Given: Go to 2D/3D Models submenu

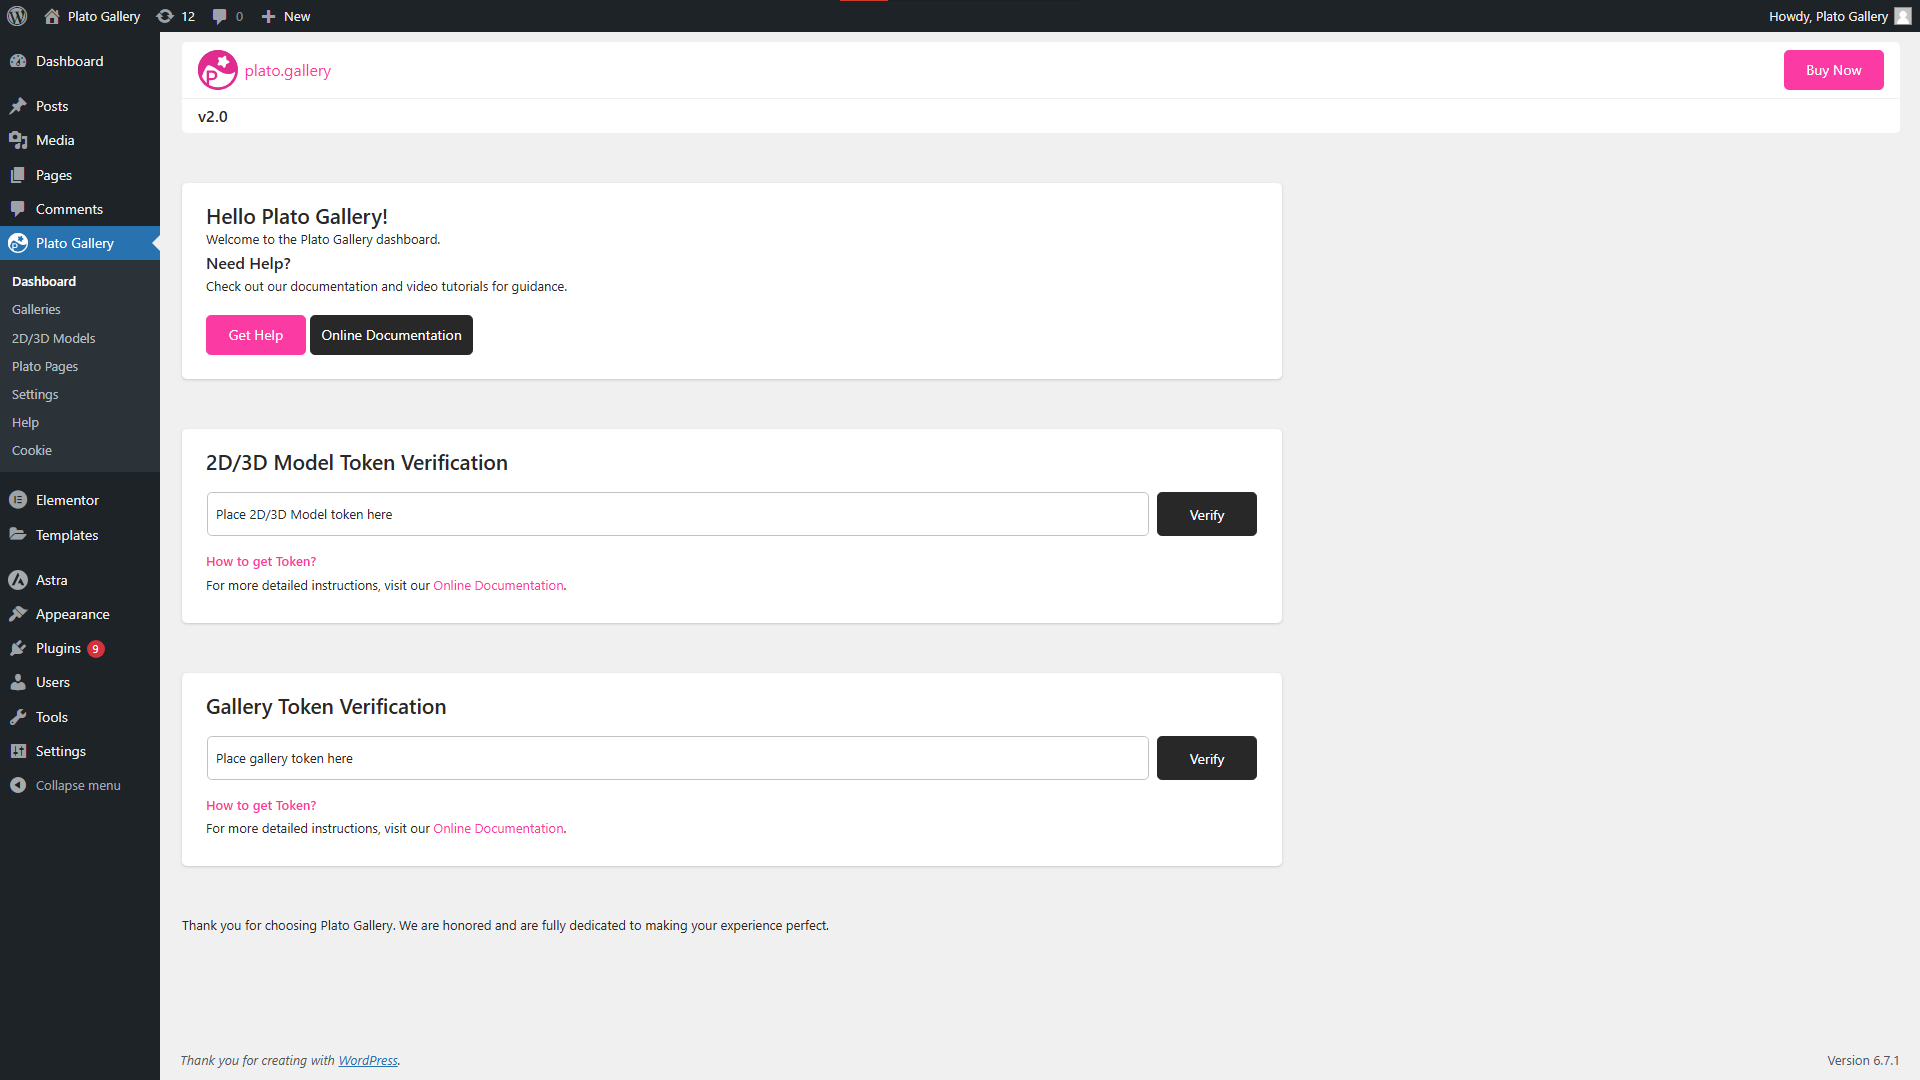Looking at the screenshot, I should coord(54,338).
